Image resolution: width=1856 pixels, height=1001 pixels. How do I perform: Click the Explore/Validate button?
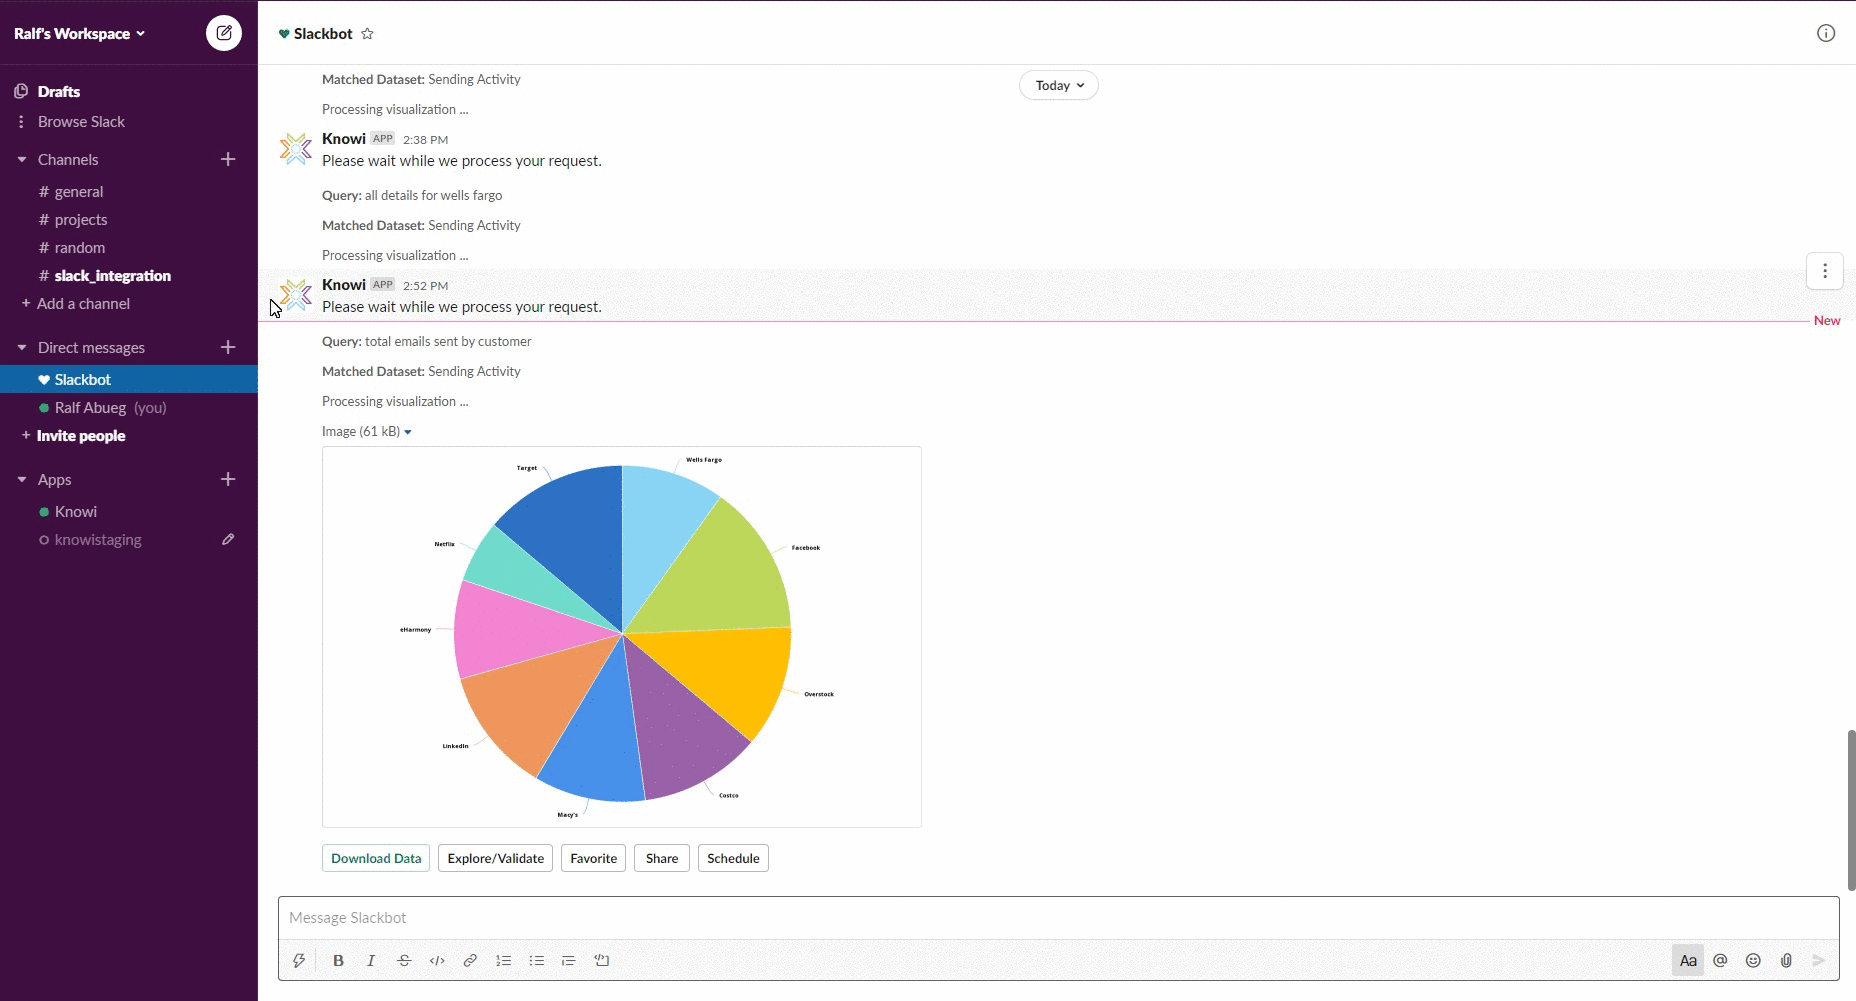point(495,858)
